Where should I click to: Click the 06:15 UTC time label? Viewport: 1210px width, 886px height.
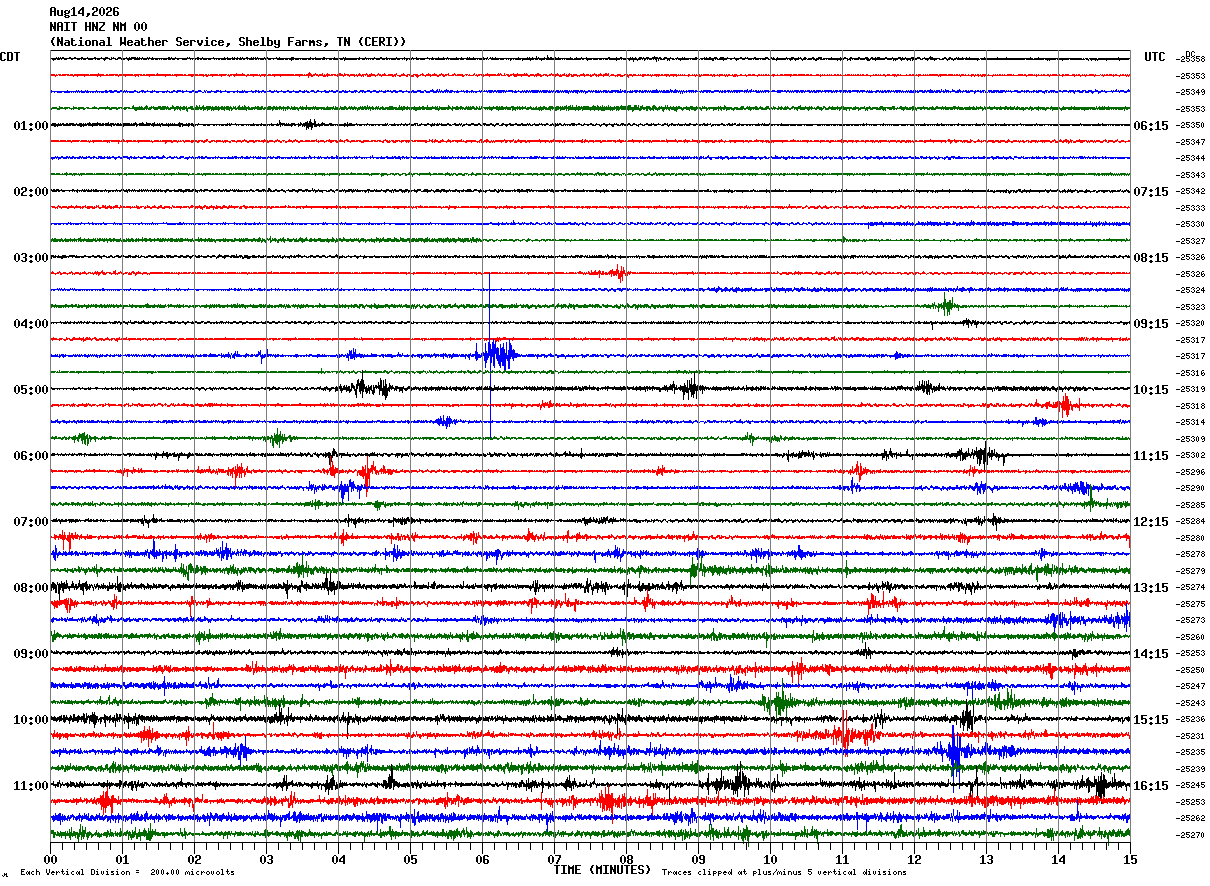point(1151,126)
